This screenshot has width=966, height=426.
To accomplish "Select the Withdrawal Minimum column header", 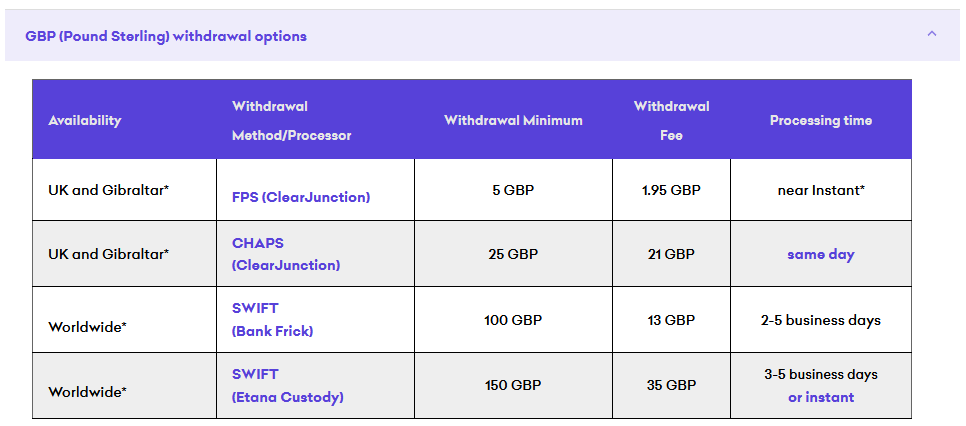I will [x=513, y=120].
